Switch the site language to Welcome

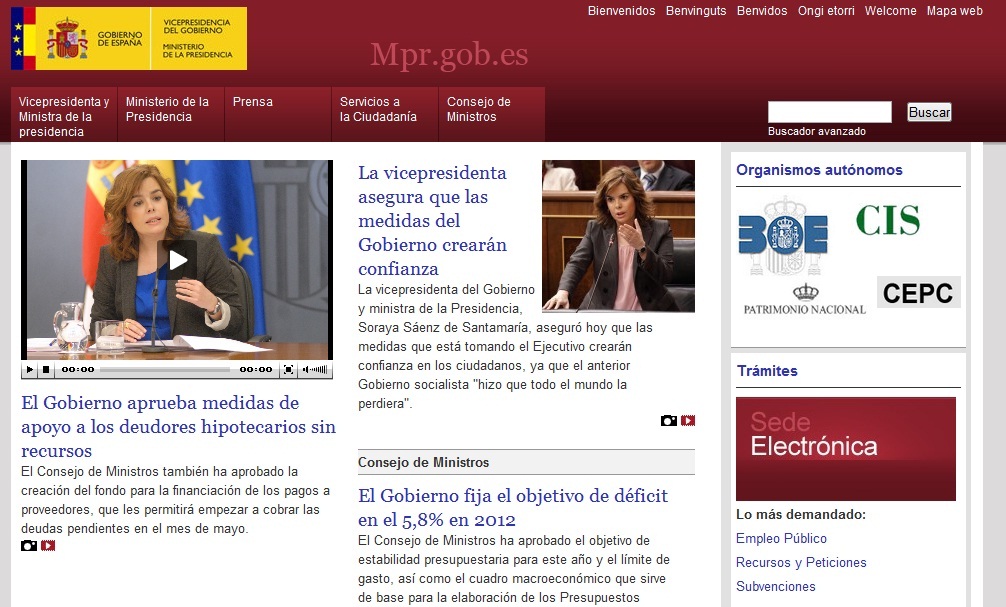point(889,11)
